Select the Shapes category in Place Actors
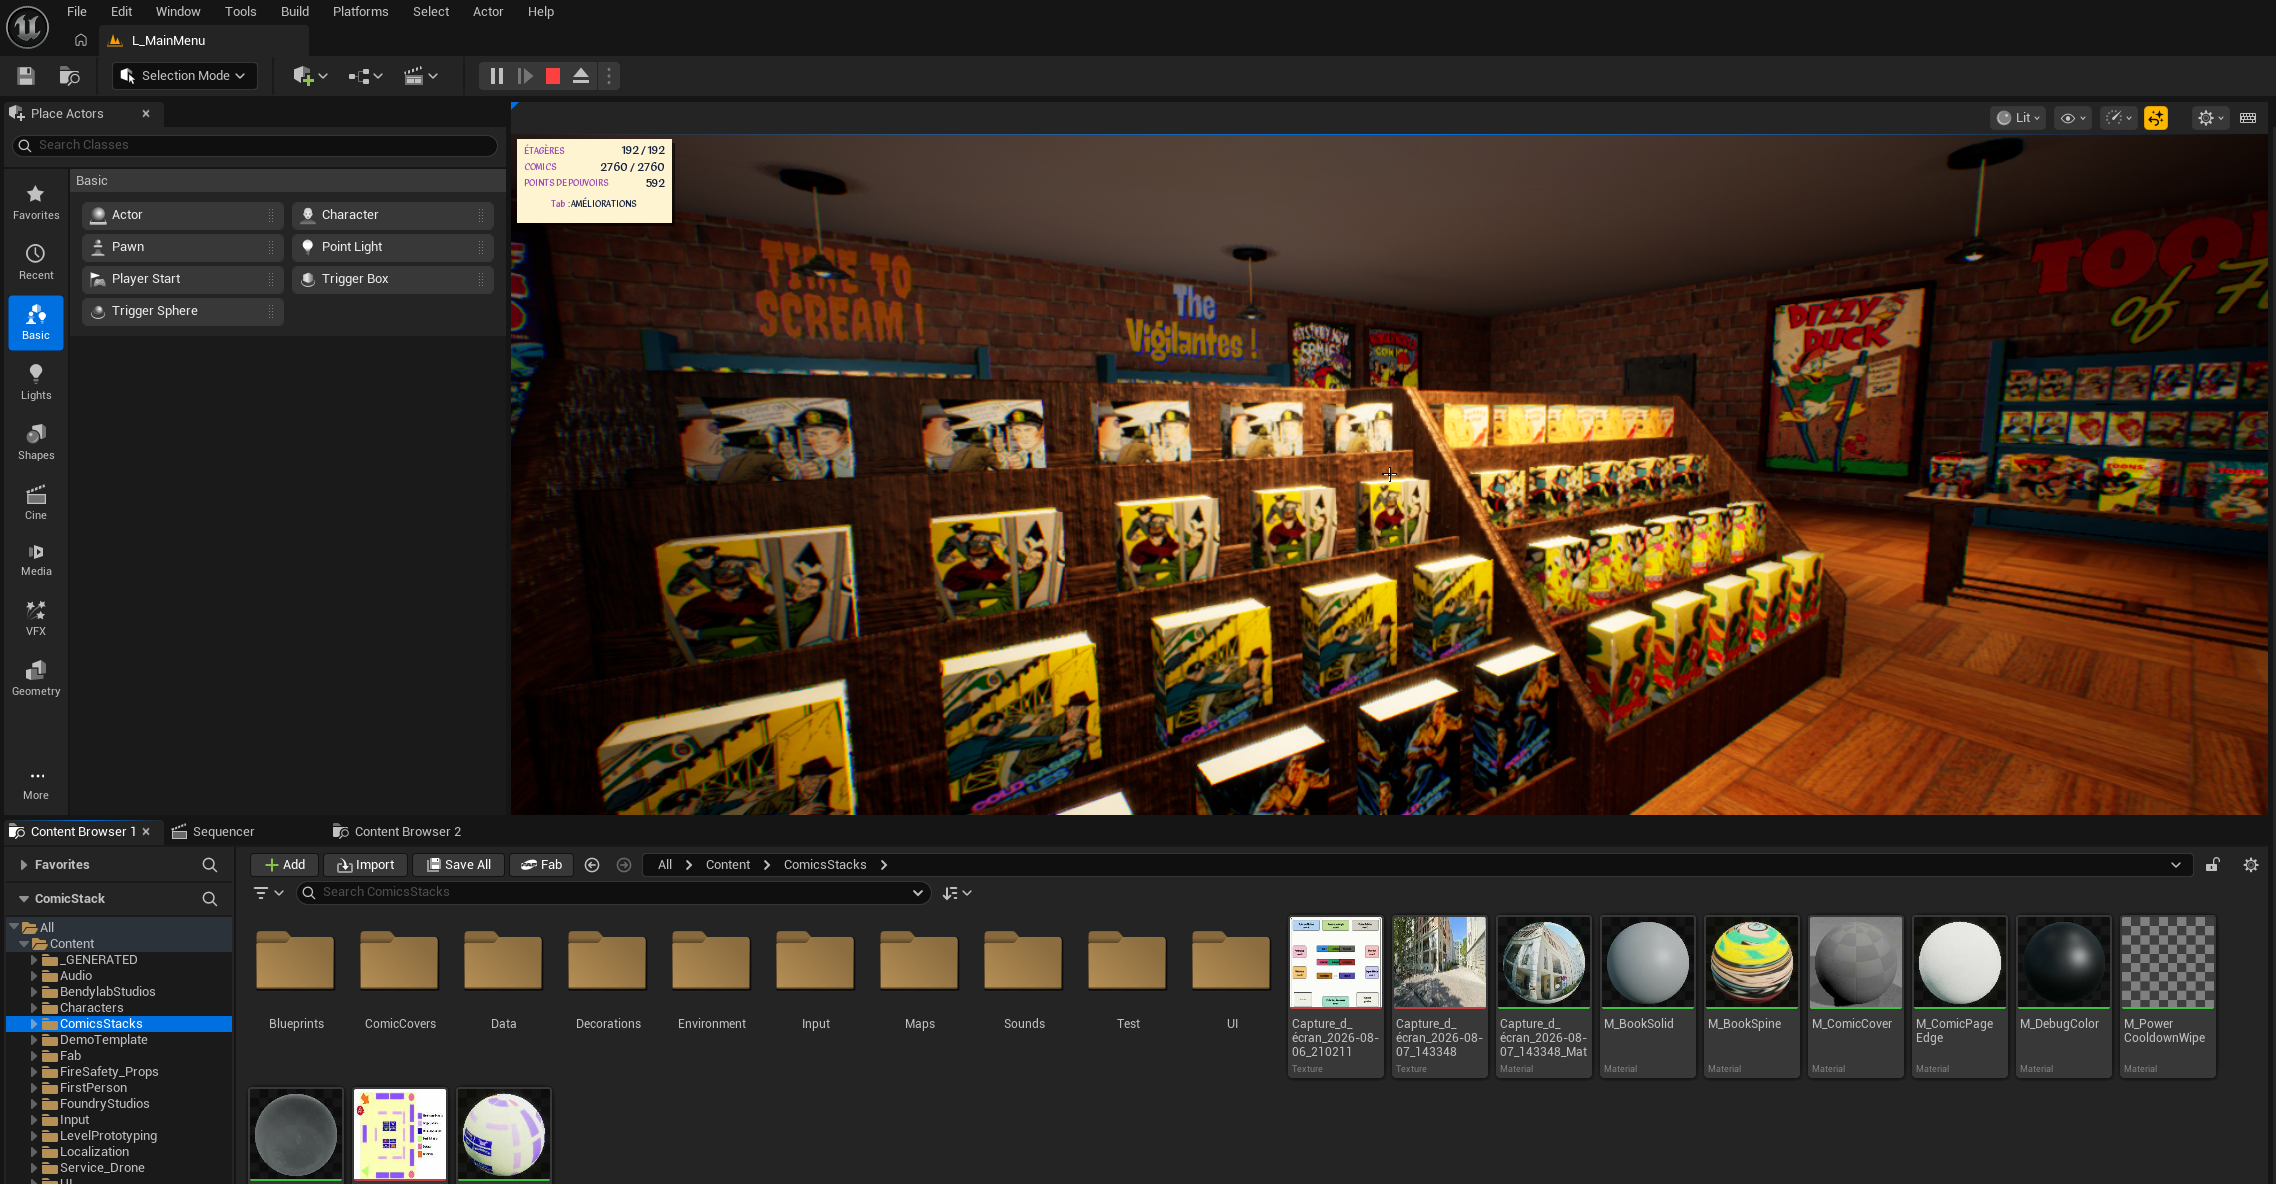2276x1184 pixels. point(36,442)
